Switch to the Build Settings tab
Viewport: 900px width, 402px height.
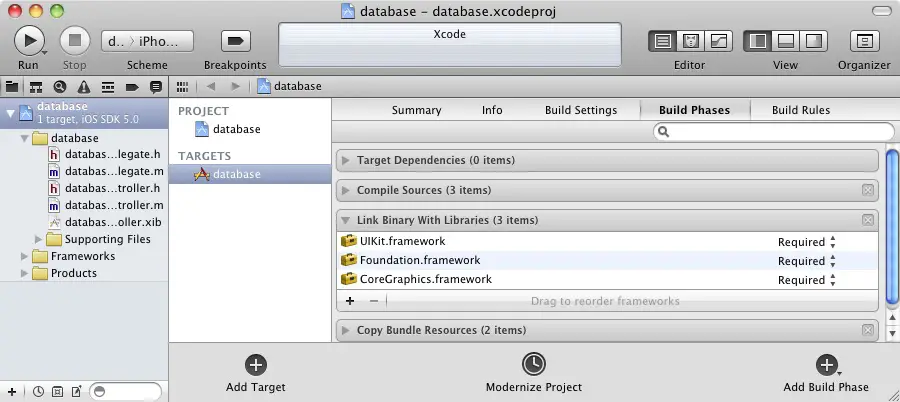click(x=580, y=110)
